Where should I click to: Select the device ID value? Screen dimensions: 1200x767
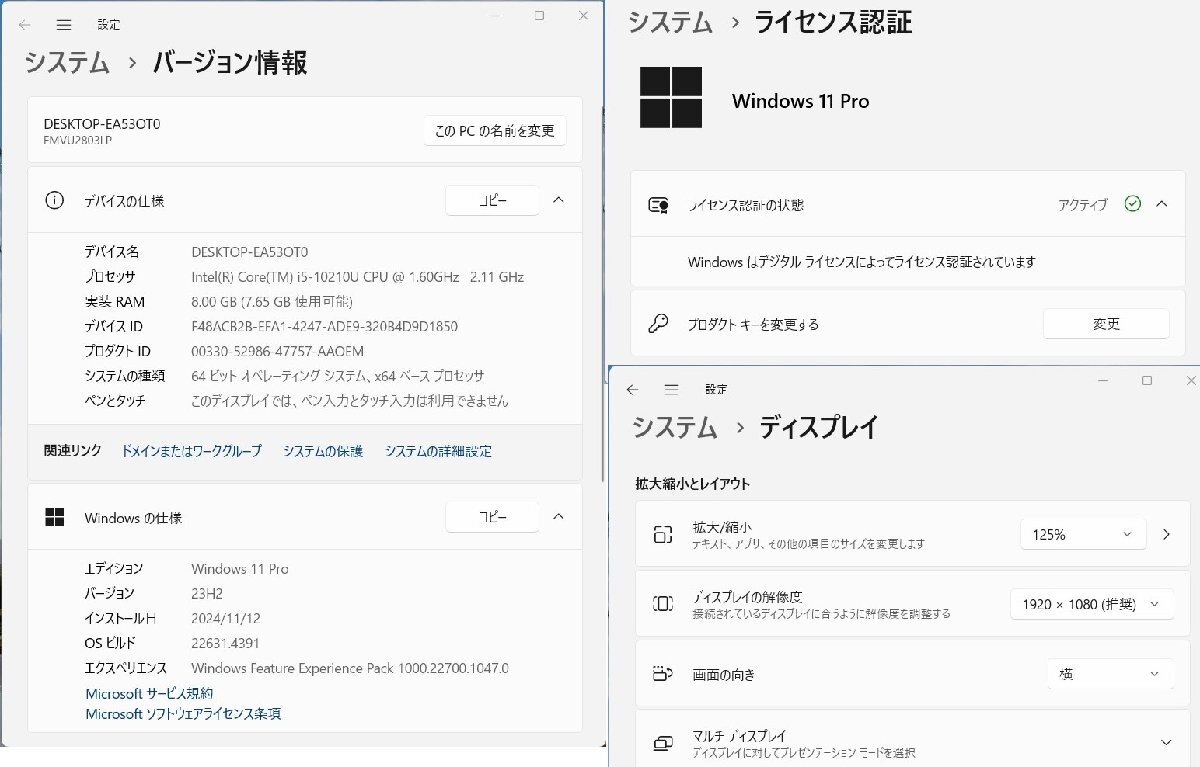click(325, 327)
